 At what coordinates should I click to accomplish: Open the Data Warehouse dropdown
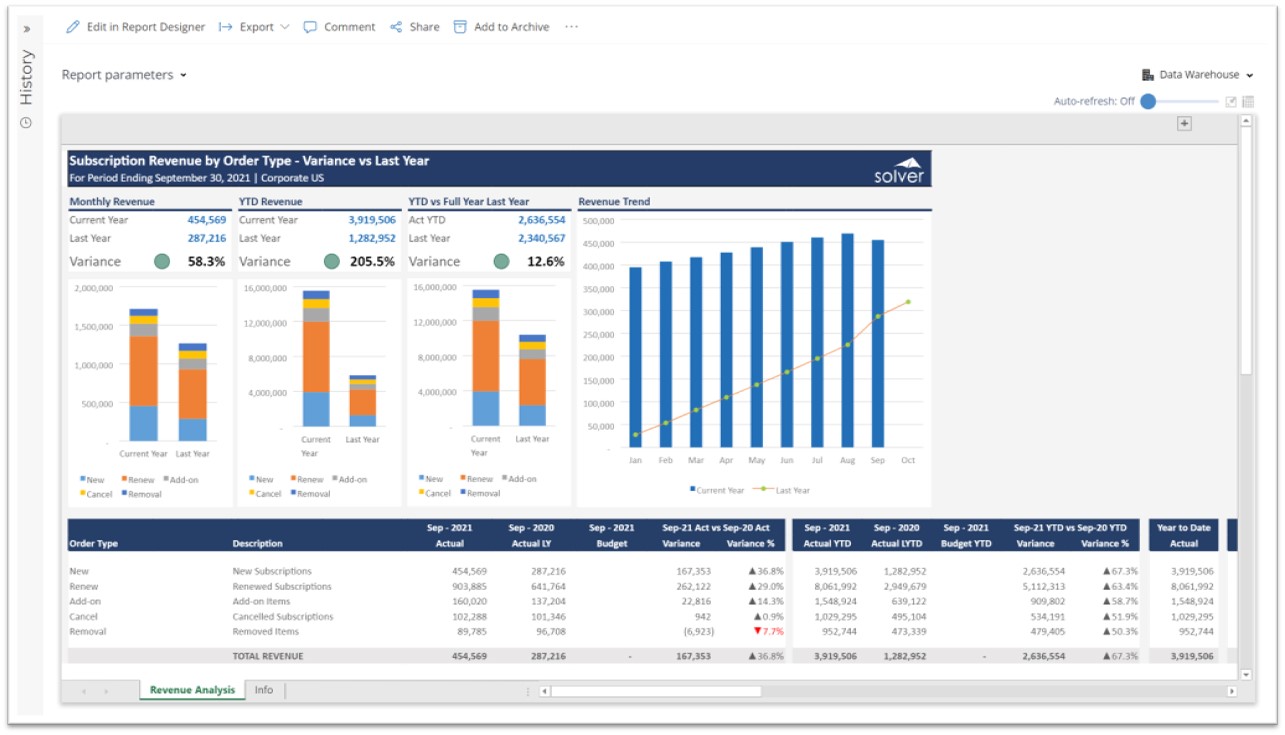point(1198,75)
